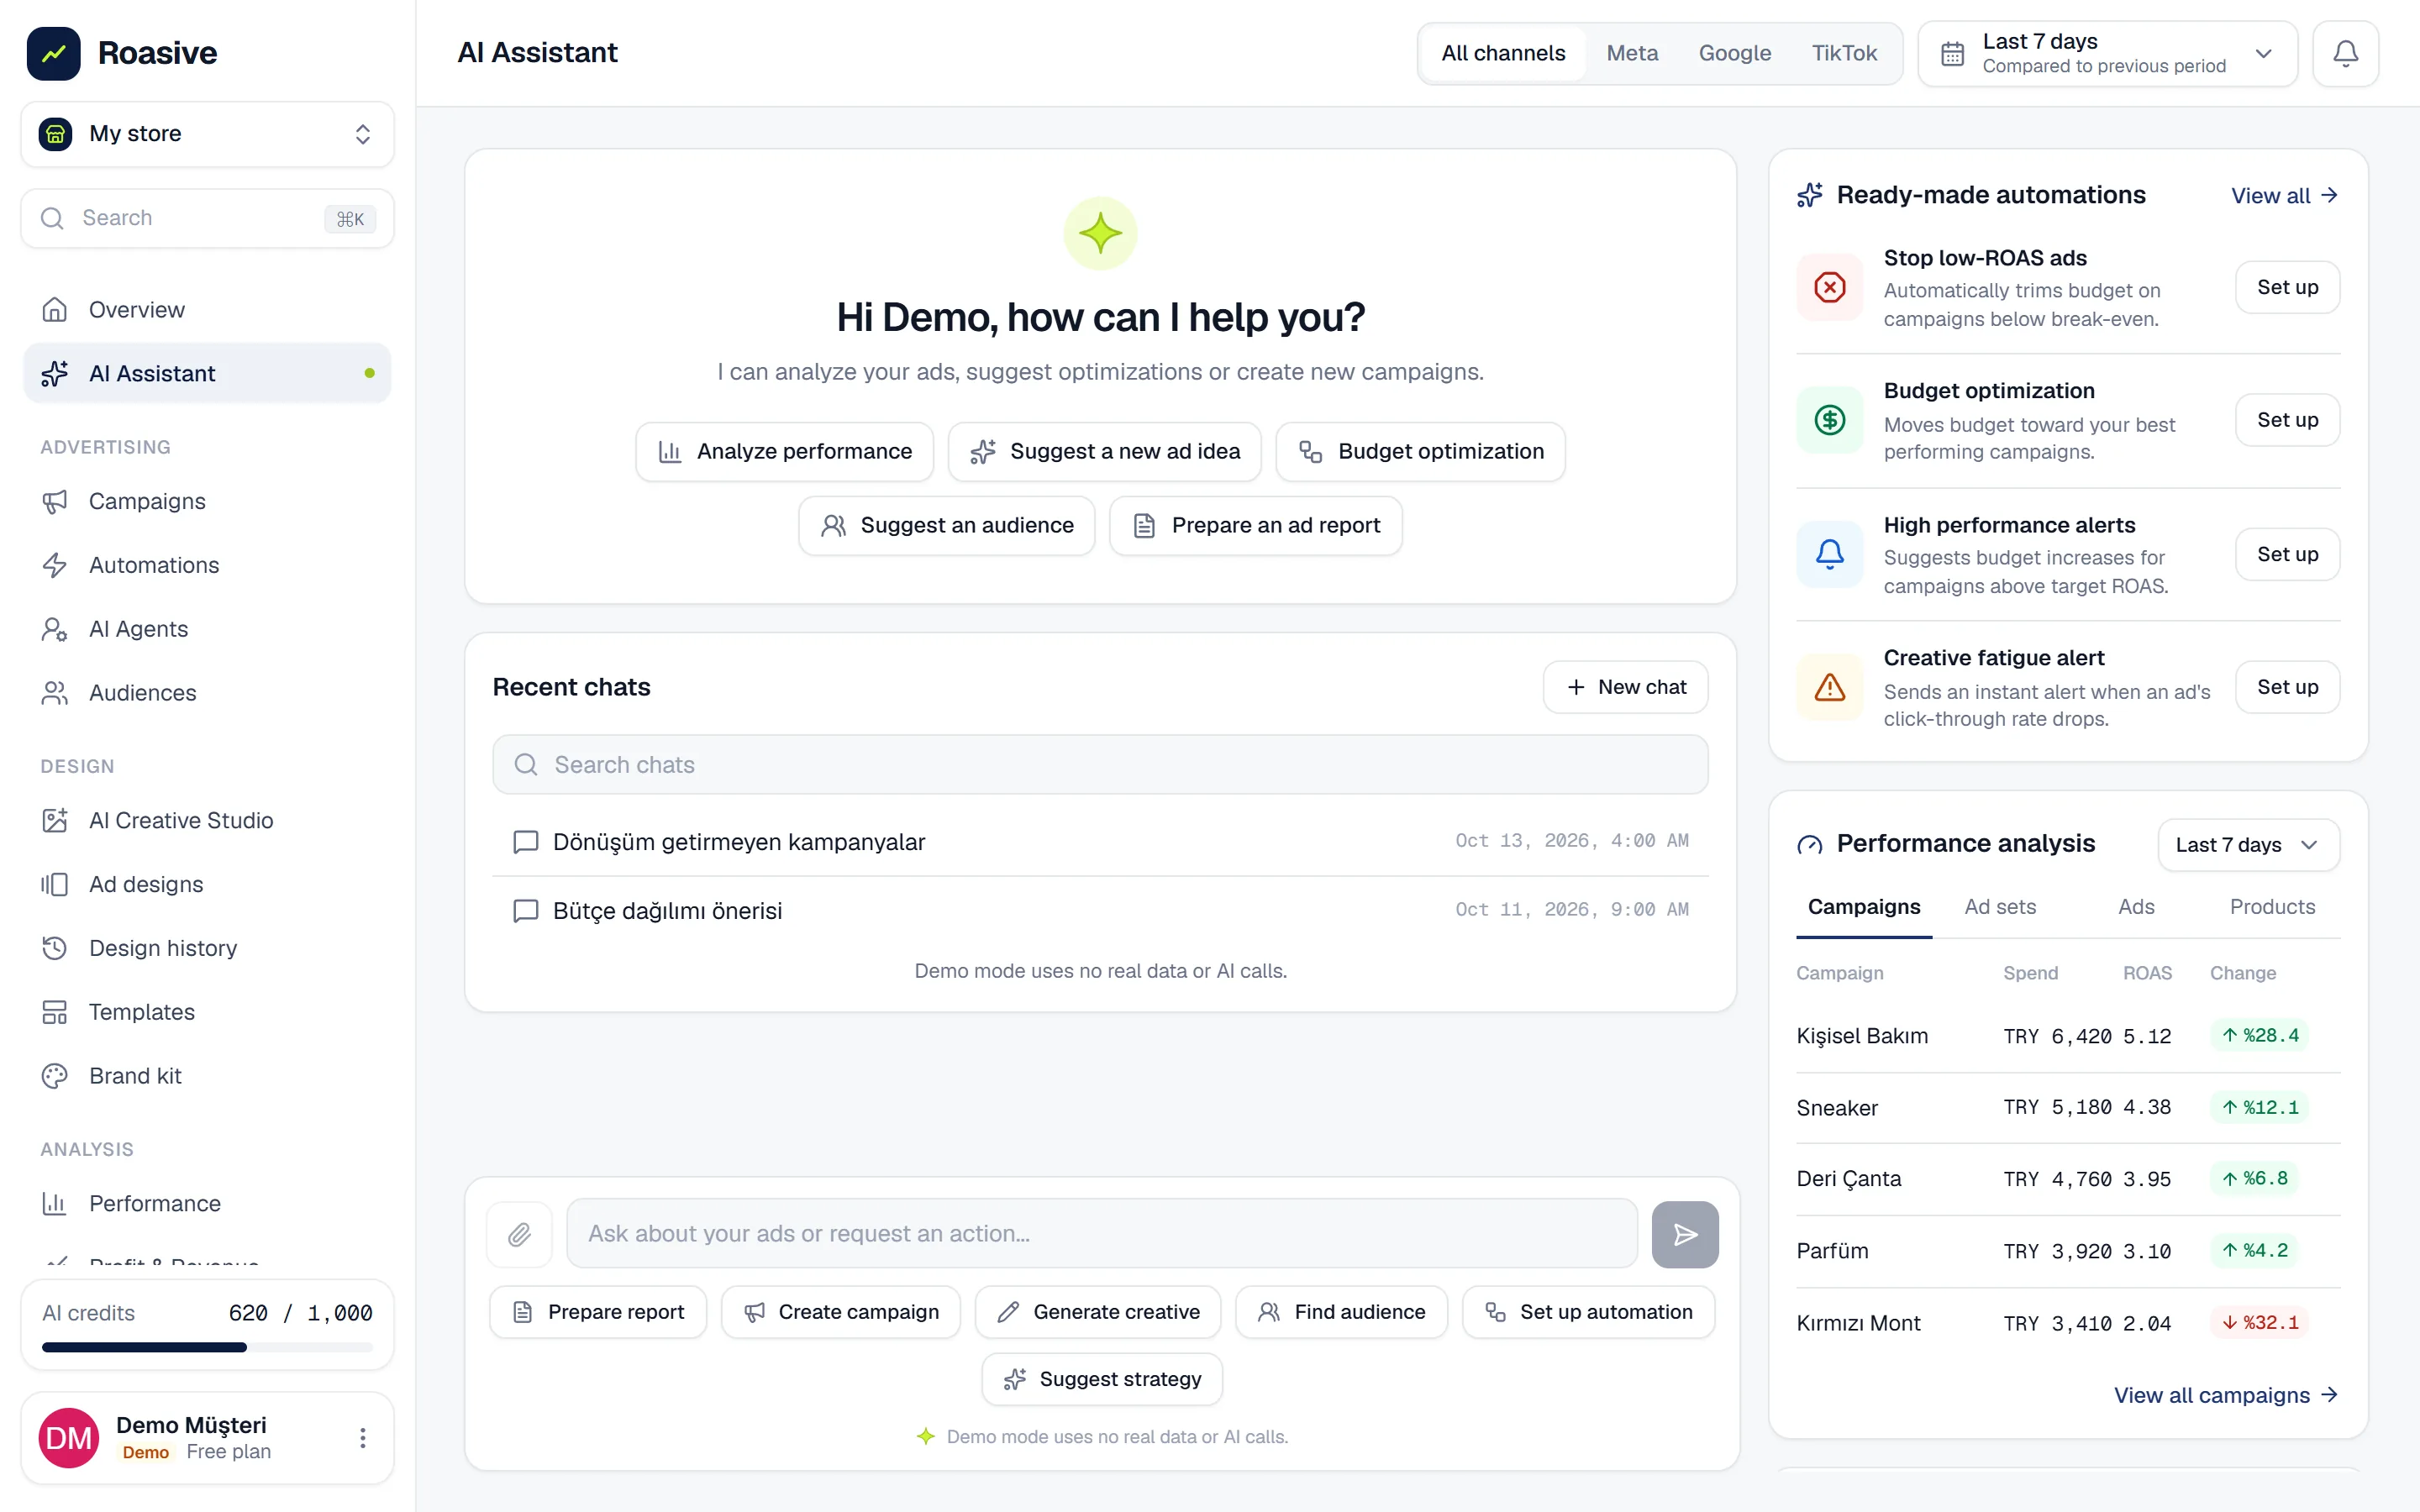Go to Automations in the sidebar

click(207, 565)
